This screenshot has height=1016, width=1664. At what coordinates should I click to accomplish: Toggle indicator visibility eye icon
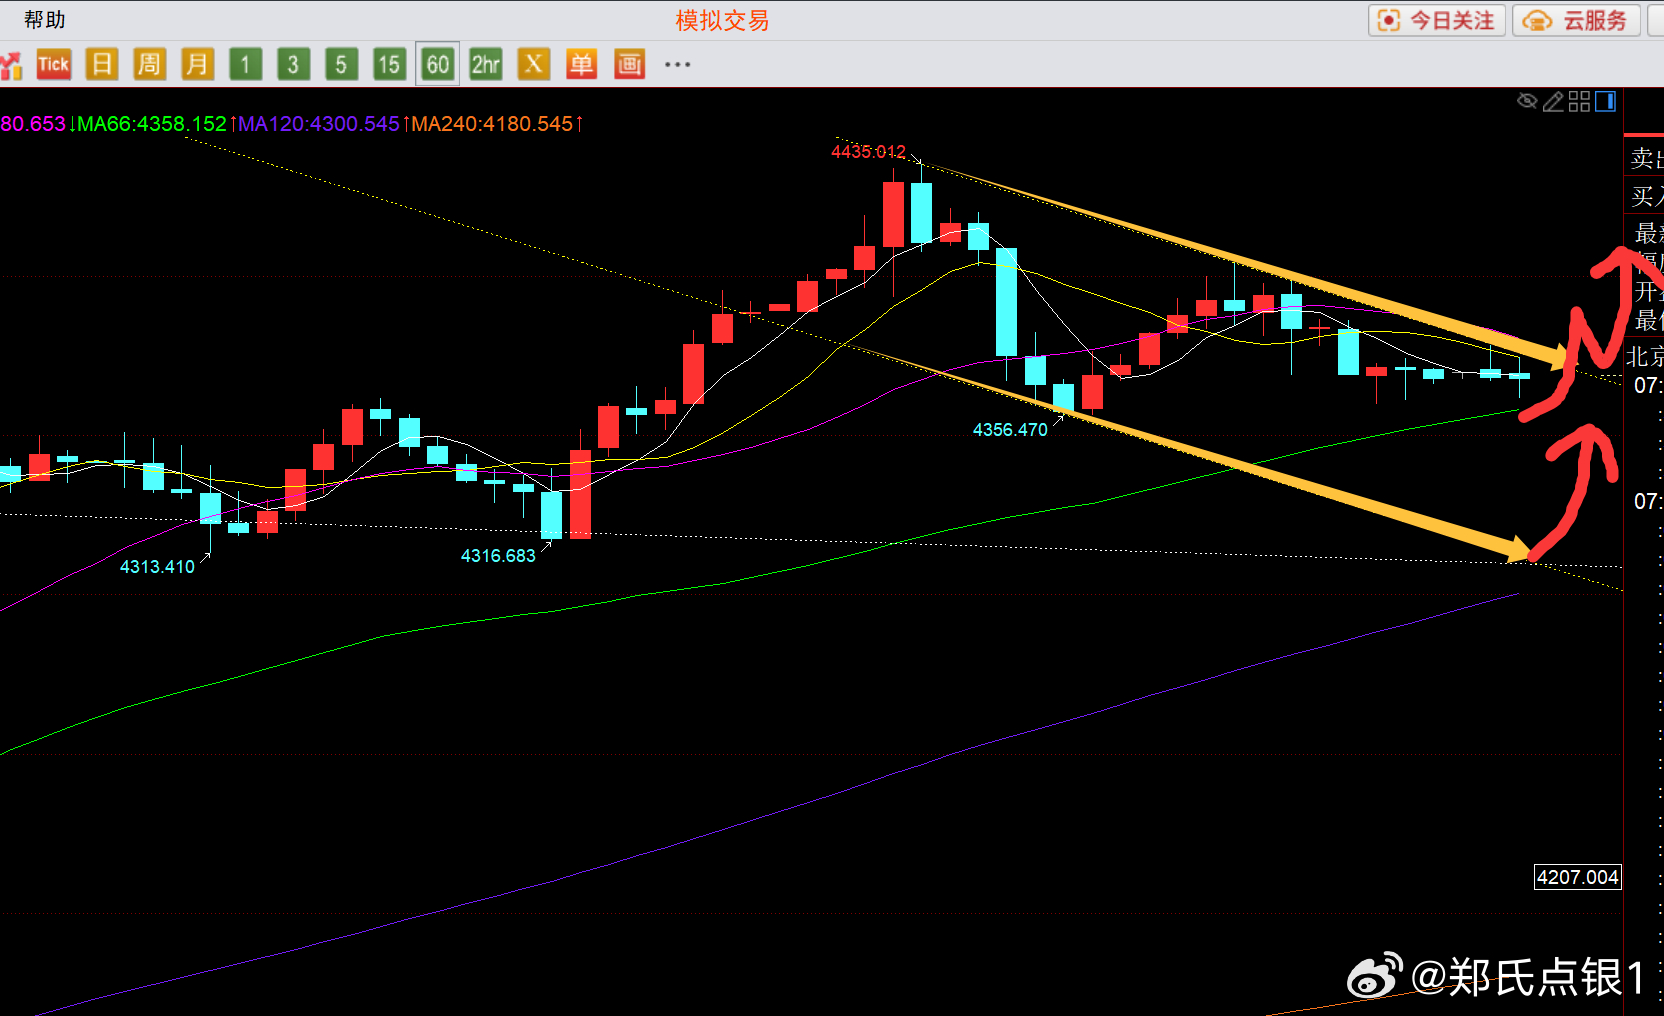(x=1527, y=101)
